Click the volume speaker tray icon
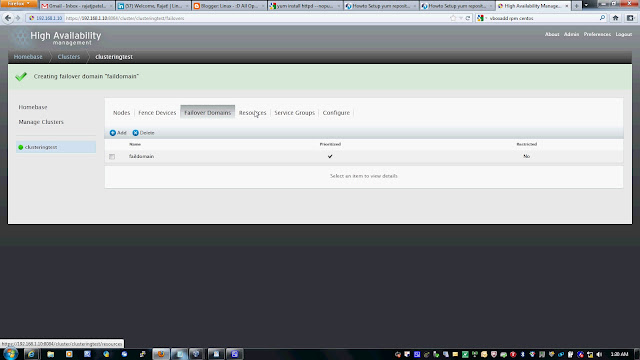This screenshot has height=360, width=640. click(x=599, y=354)
